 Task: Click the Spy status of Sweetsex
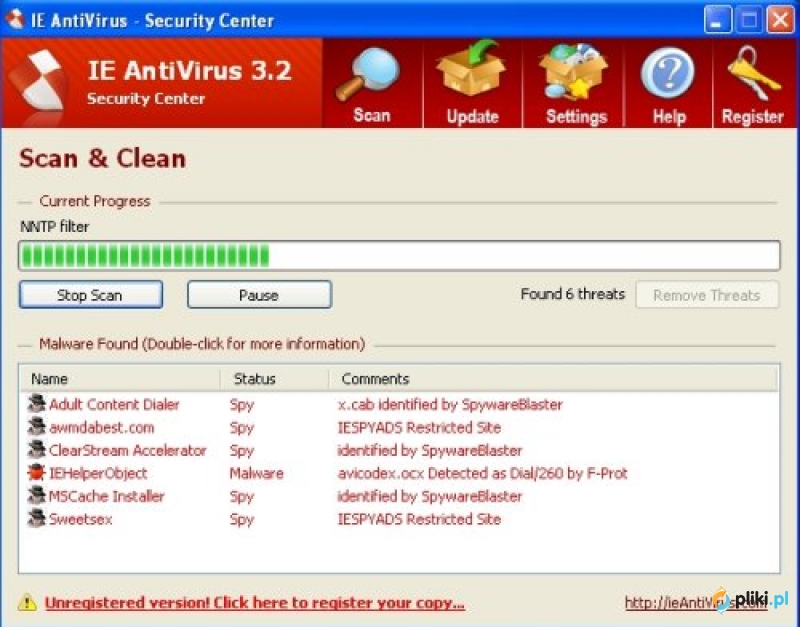pyautogui.click(x=242, y=520)
